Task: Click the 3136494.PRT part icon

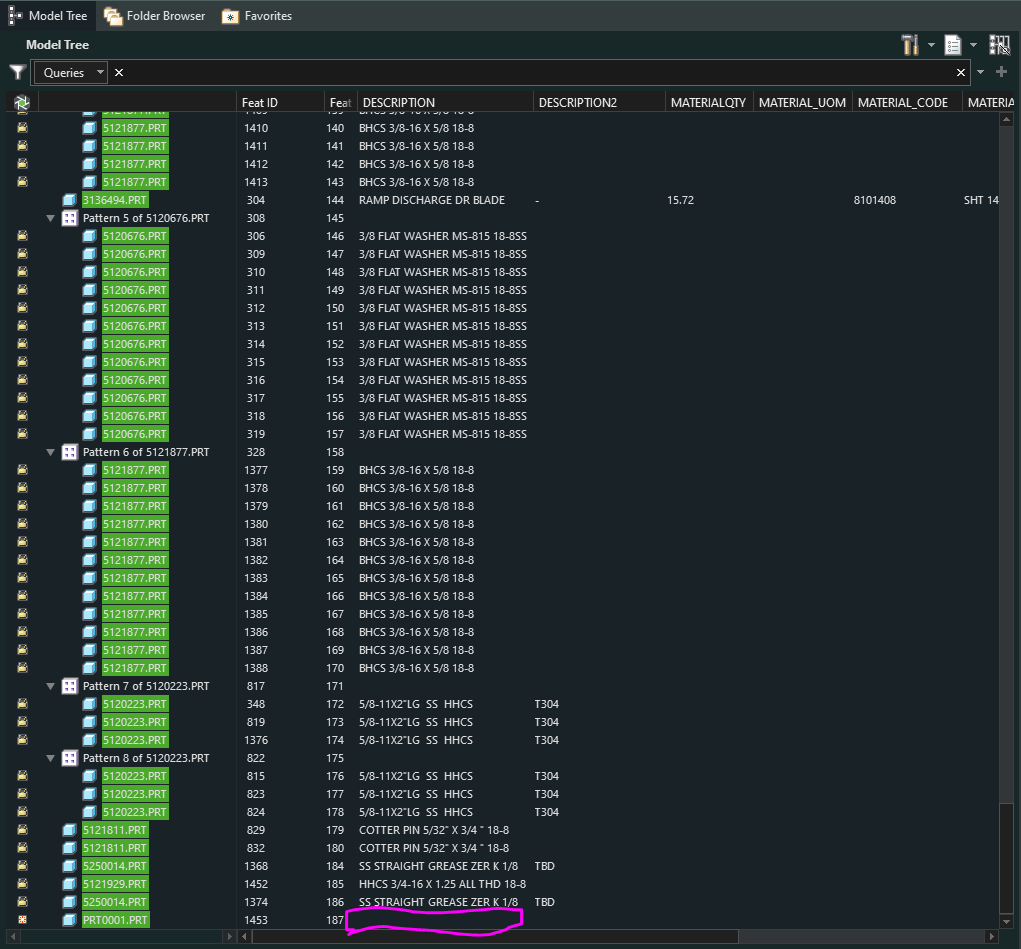Action: point(69,200)
